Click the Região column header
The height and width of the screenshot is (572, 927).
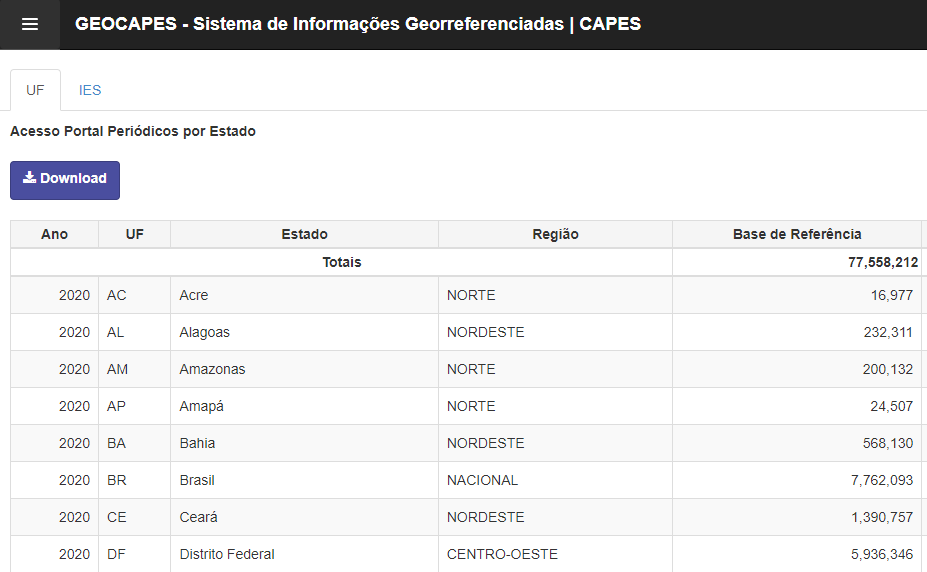[555, 234]
